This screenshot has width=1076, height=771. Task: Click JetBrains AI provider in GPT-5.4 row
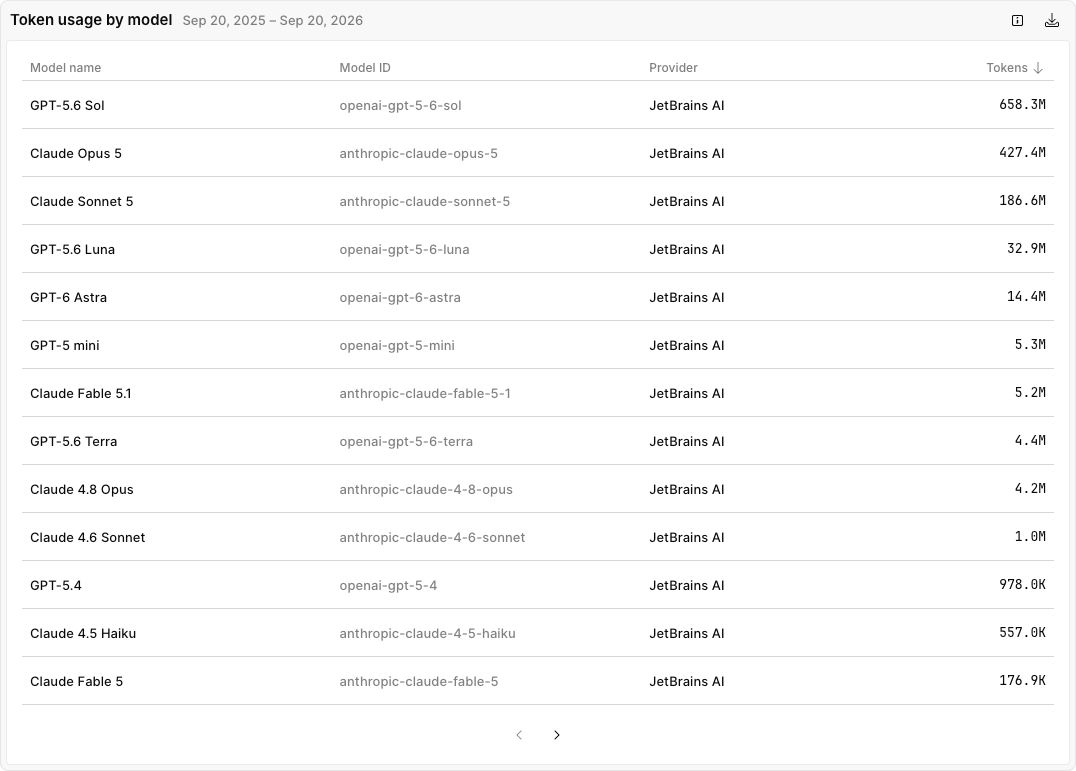click(687, 586)
